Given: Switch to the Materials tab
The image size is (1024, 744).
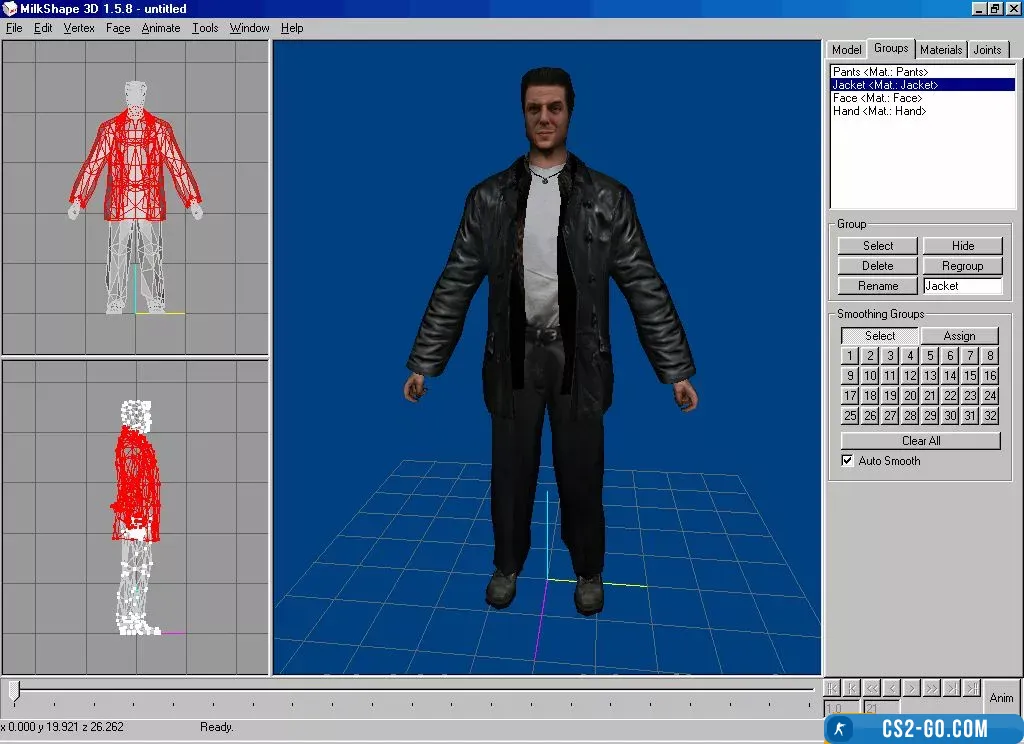Looking at the screenshot, I should (941, 49).
